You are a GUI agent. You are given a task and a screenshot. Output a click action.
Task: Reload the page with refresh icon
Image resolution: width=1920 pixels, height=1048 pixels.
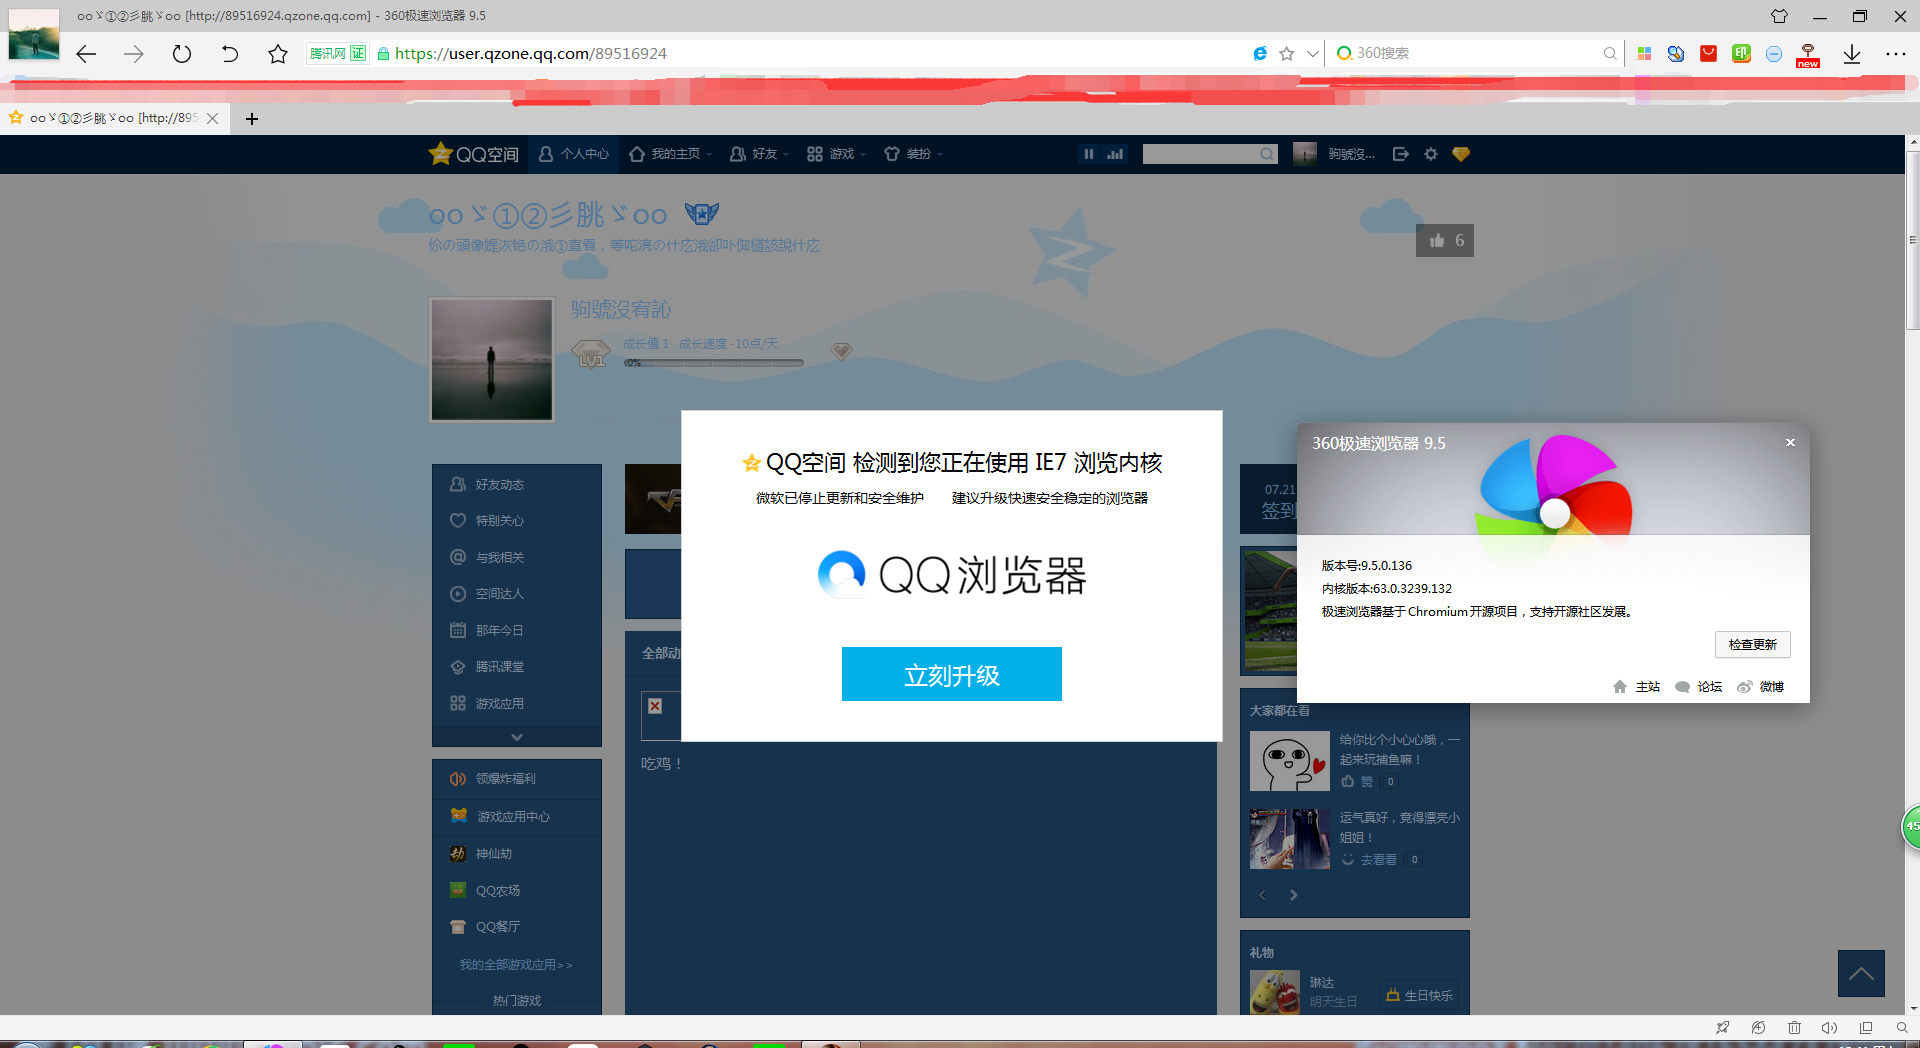coord(181,54)
